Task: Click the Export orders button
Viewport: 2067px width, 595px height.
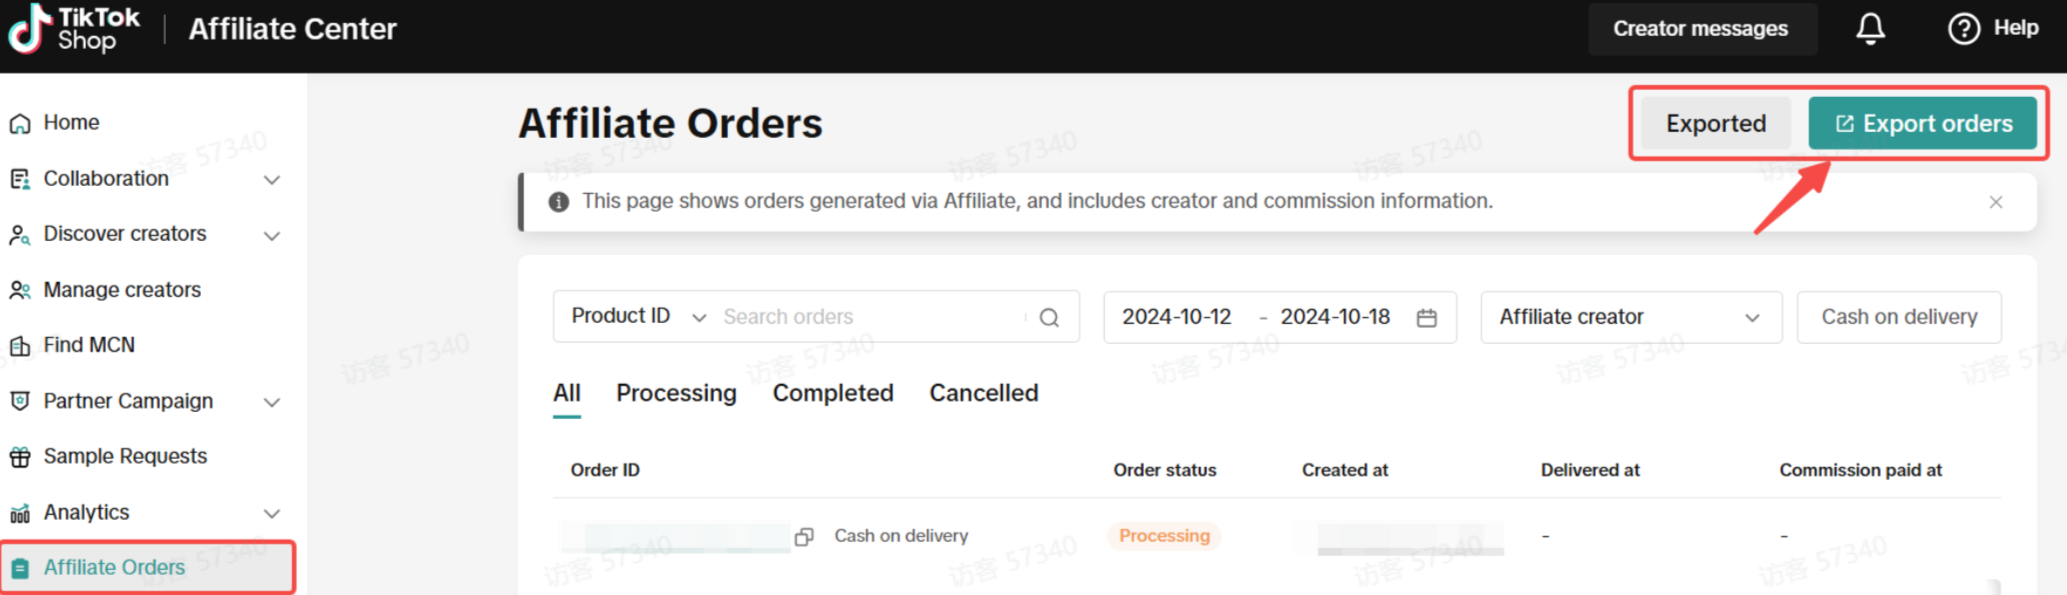Action: (x=1921, y=124)
